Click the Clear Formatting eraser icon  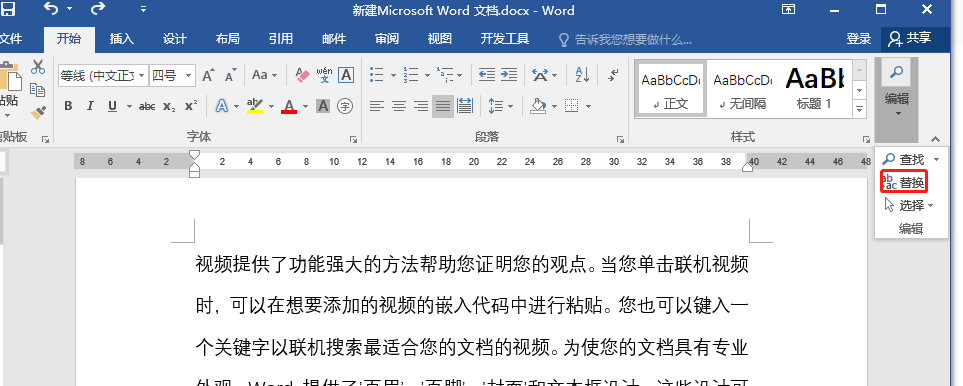[x=302, y=75]
